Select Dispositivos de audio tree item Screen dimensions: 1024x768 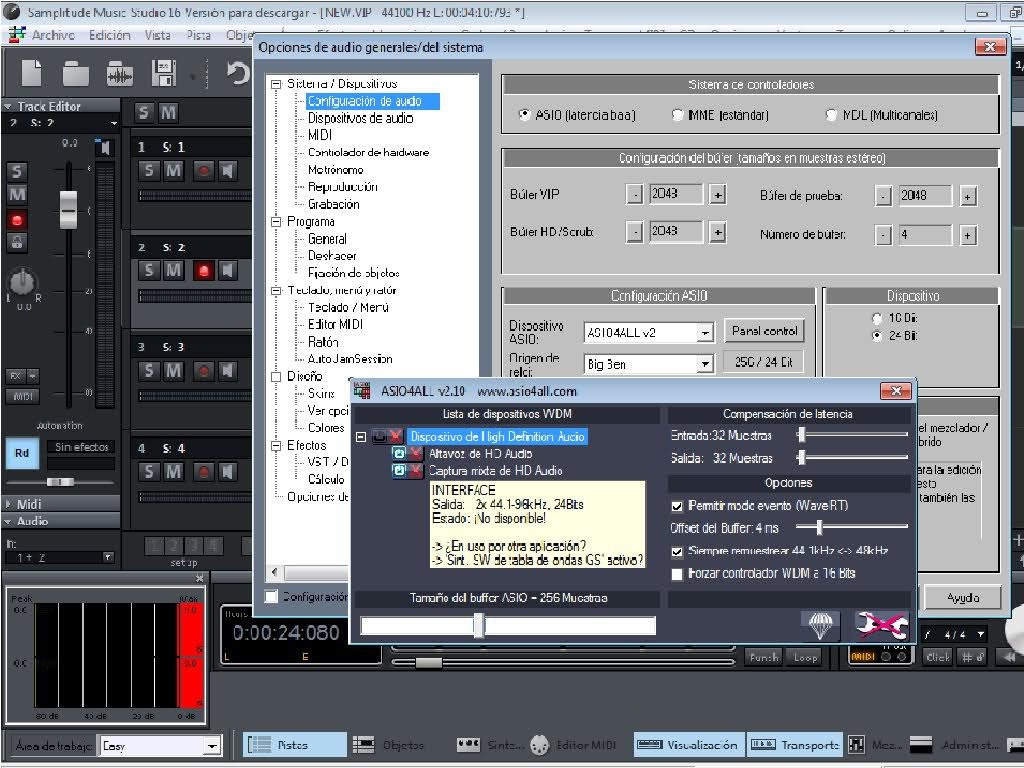tap(360, 118)
